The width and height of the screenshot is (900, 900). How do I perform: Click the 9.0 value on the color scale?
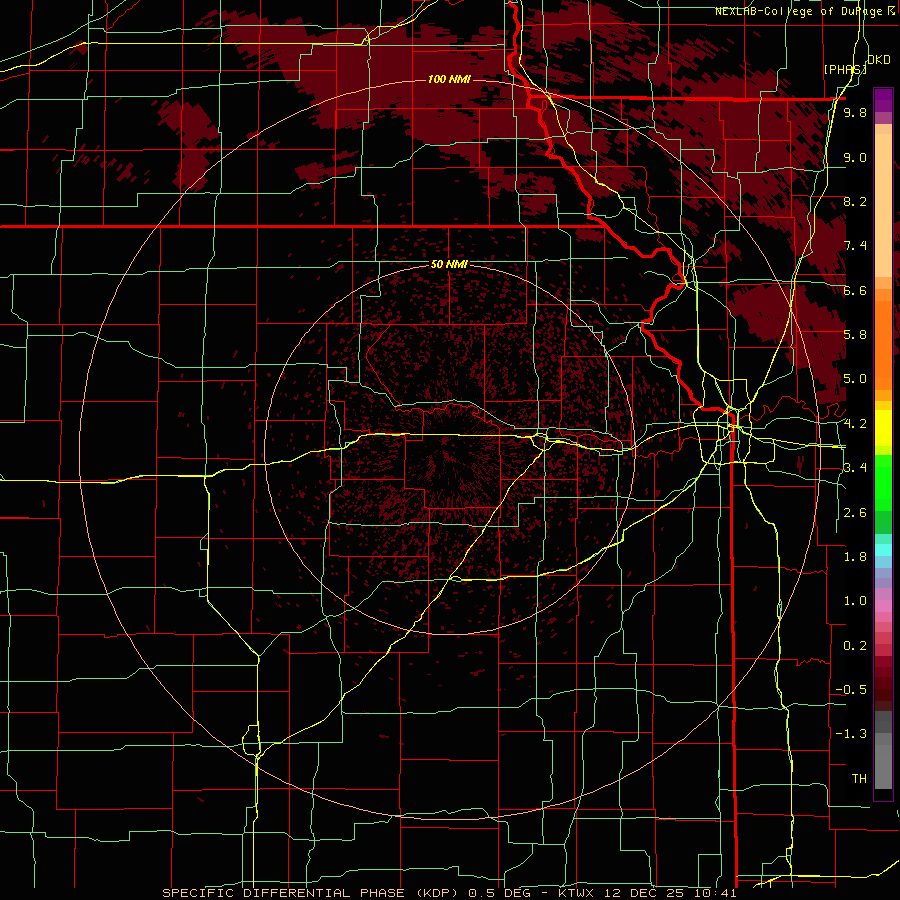pyautogui.click(x=855, y=157)
